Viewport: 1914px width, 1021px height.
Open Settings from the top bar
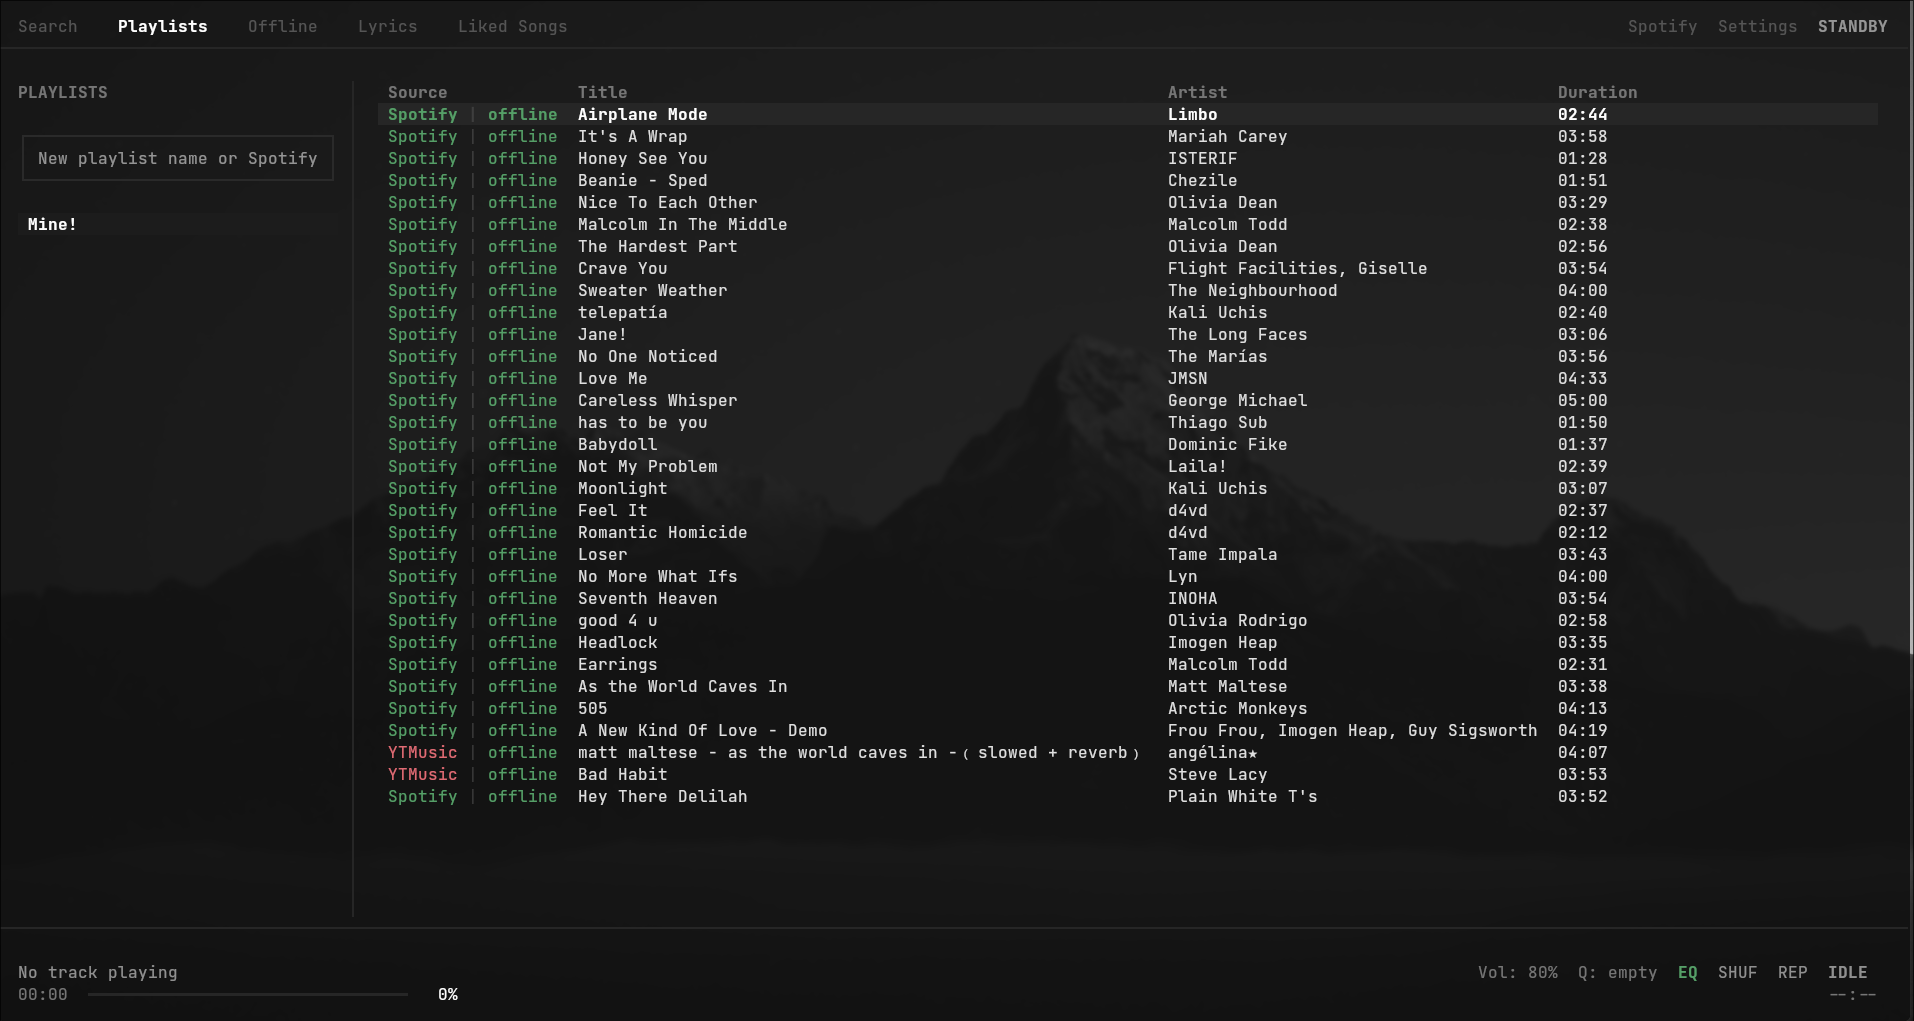click(x=1757, y=26)
